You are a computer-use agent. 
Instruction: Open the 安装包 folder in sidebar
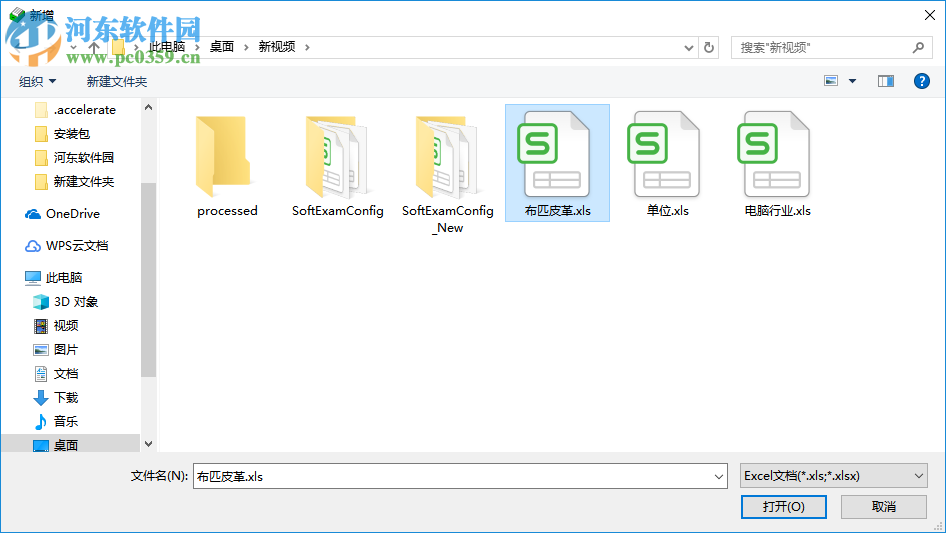pyautogui.click(x=62, y=134)
